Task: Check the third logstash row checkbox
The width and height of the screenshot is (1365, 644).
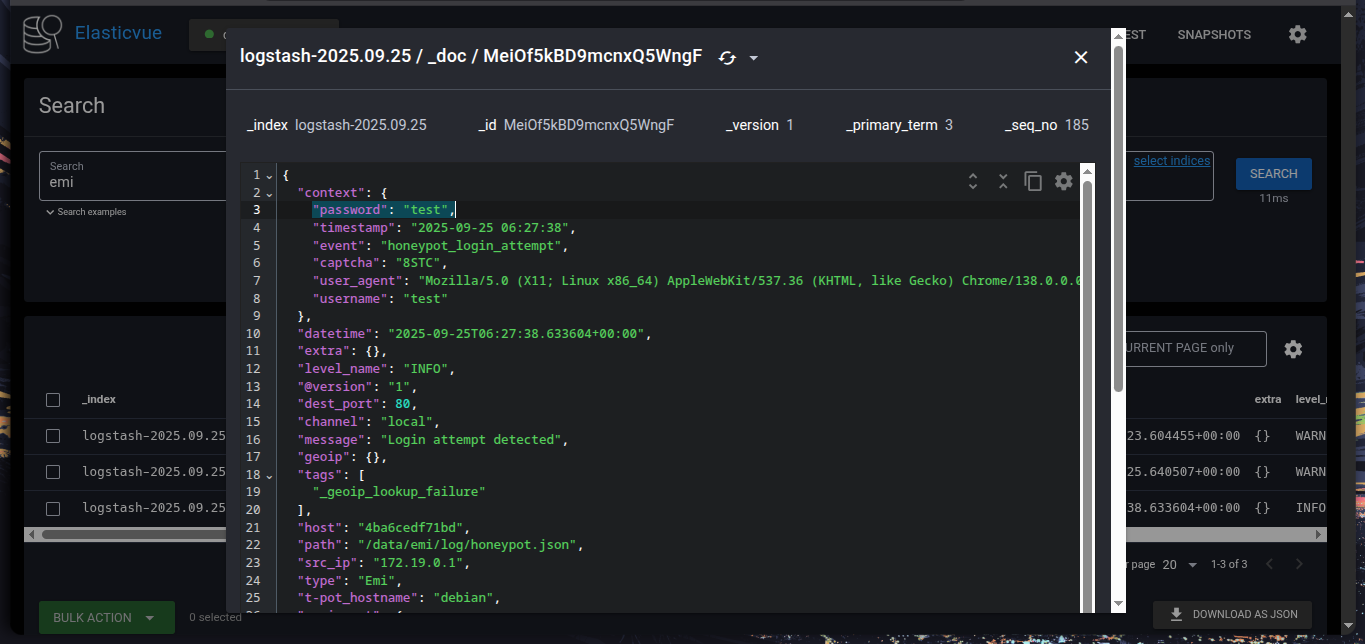Action: pyautogui.click(x=53, y=508)
